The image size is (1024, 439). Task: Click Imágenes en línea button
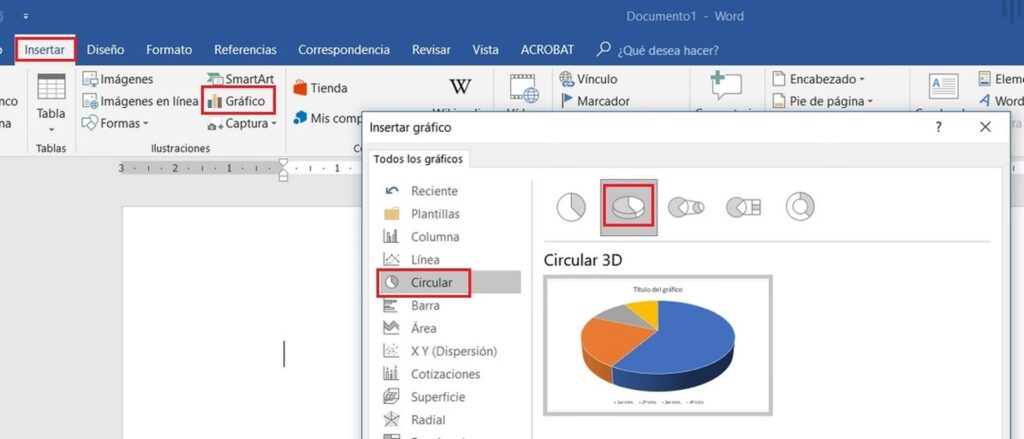point(140,101)
